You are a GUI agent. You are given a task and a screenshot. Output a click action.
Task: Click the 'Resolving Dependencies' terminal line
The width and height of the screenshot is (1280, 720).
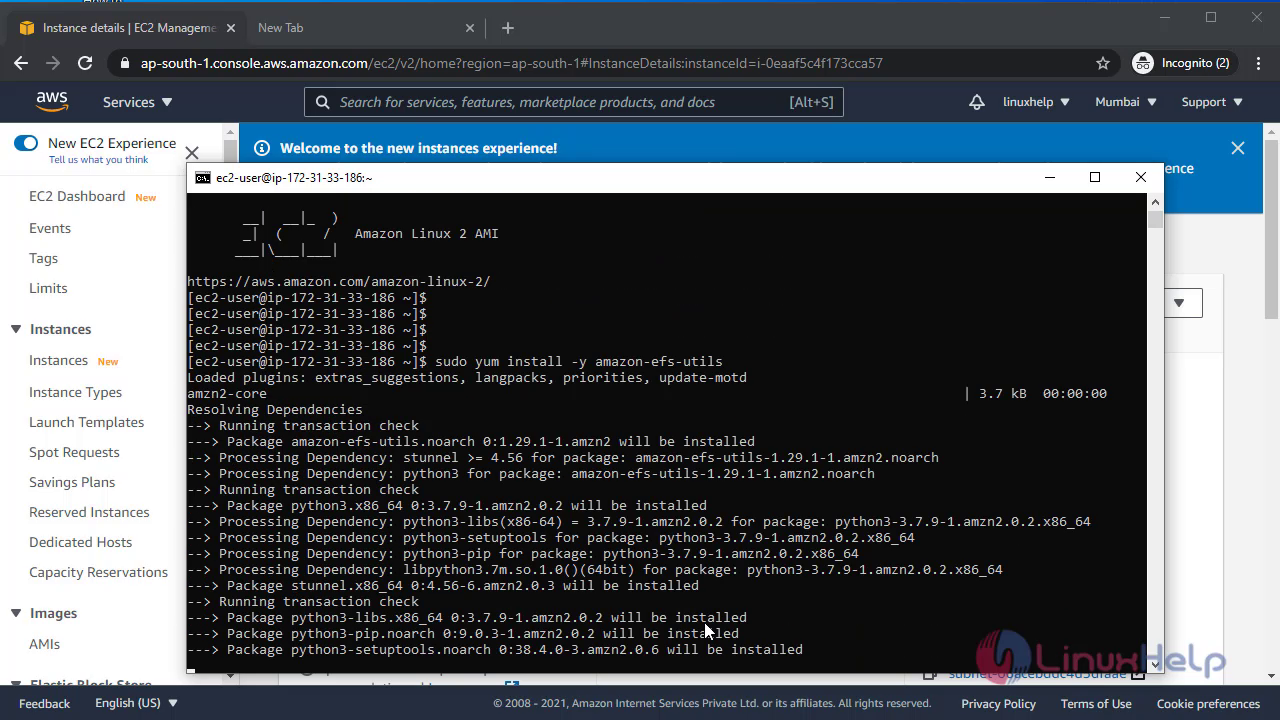coord(274,409)
